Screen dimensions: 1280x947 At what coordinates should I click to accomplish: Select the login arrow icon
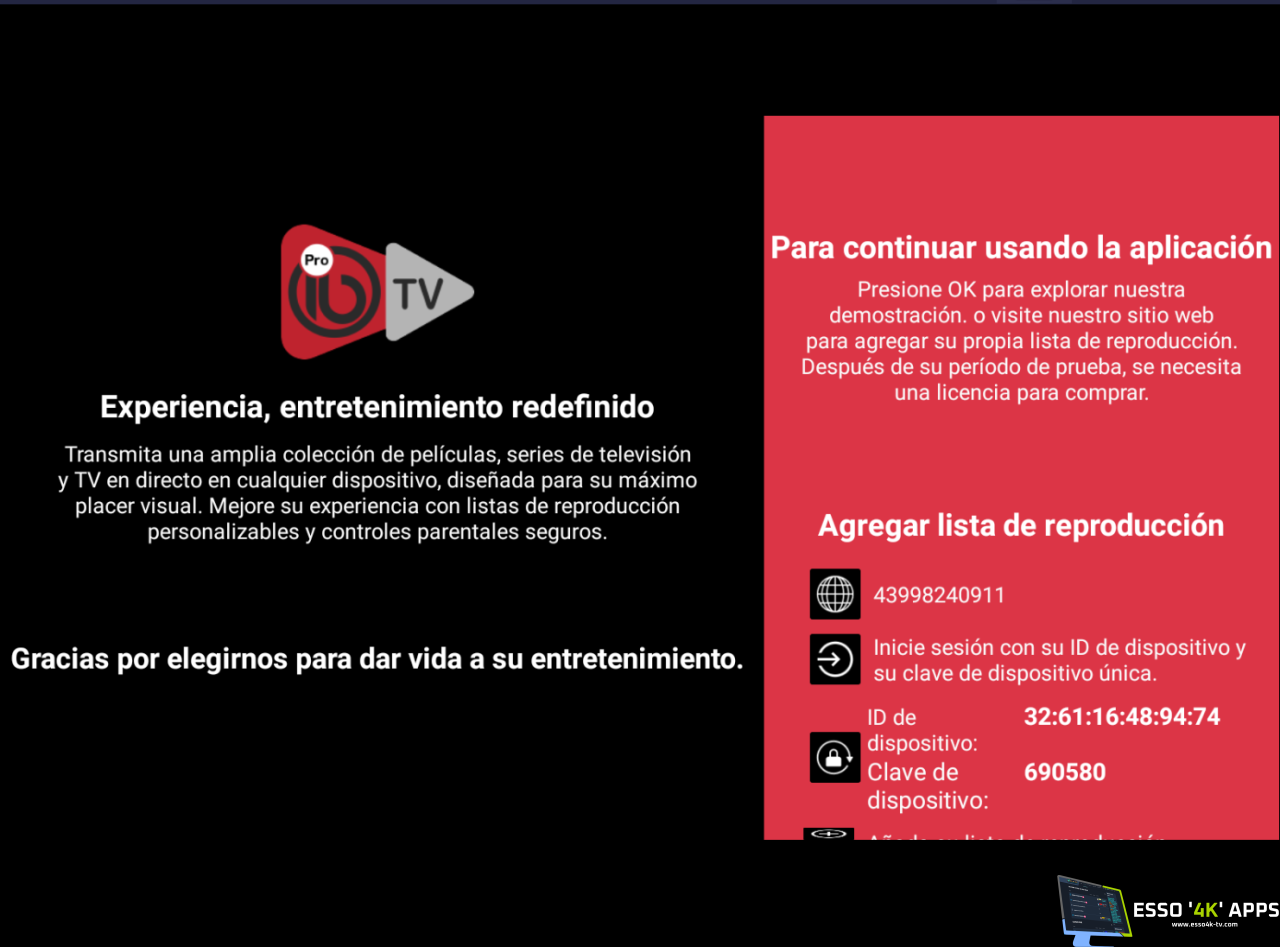pyautogui.click(x=834, y=660)
